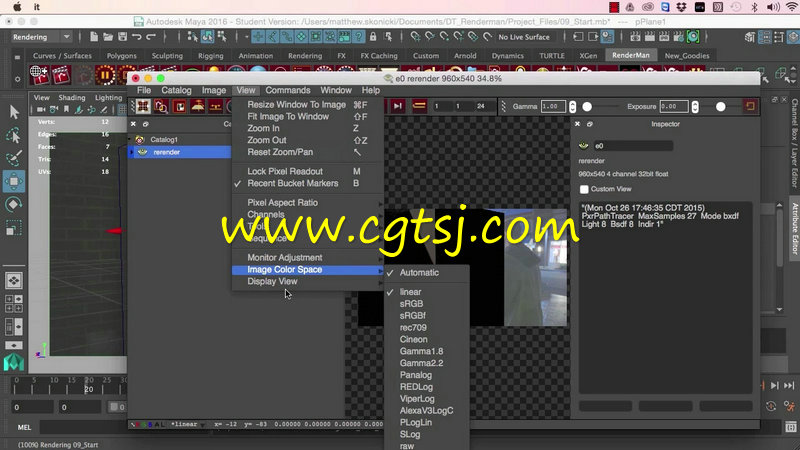
Task: Select the Move tool in Maya toolbox
Action: tap(14, 181)
